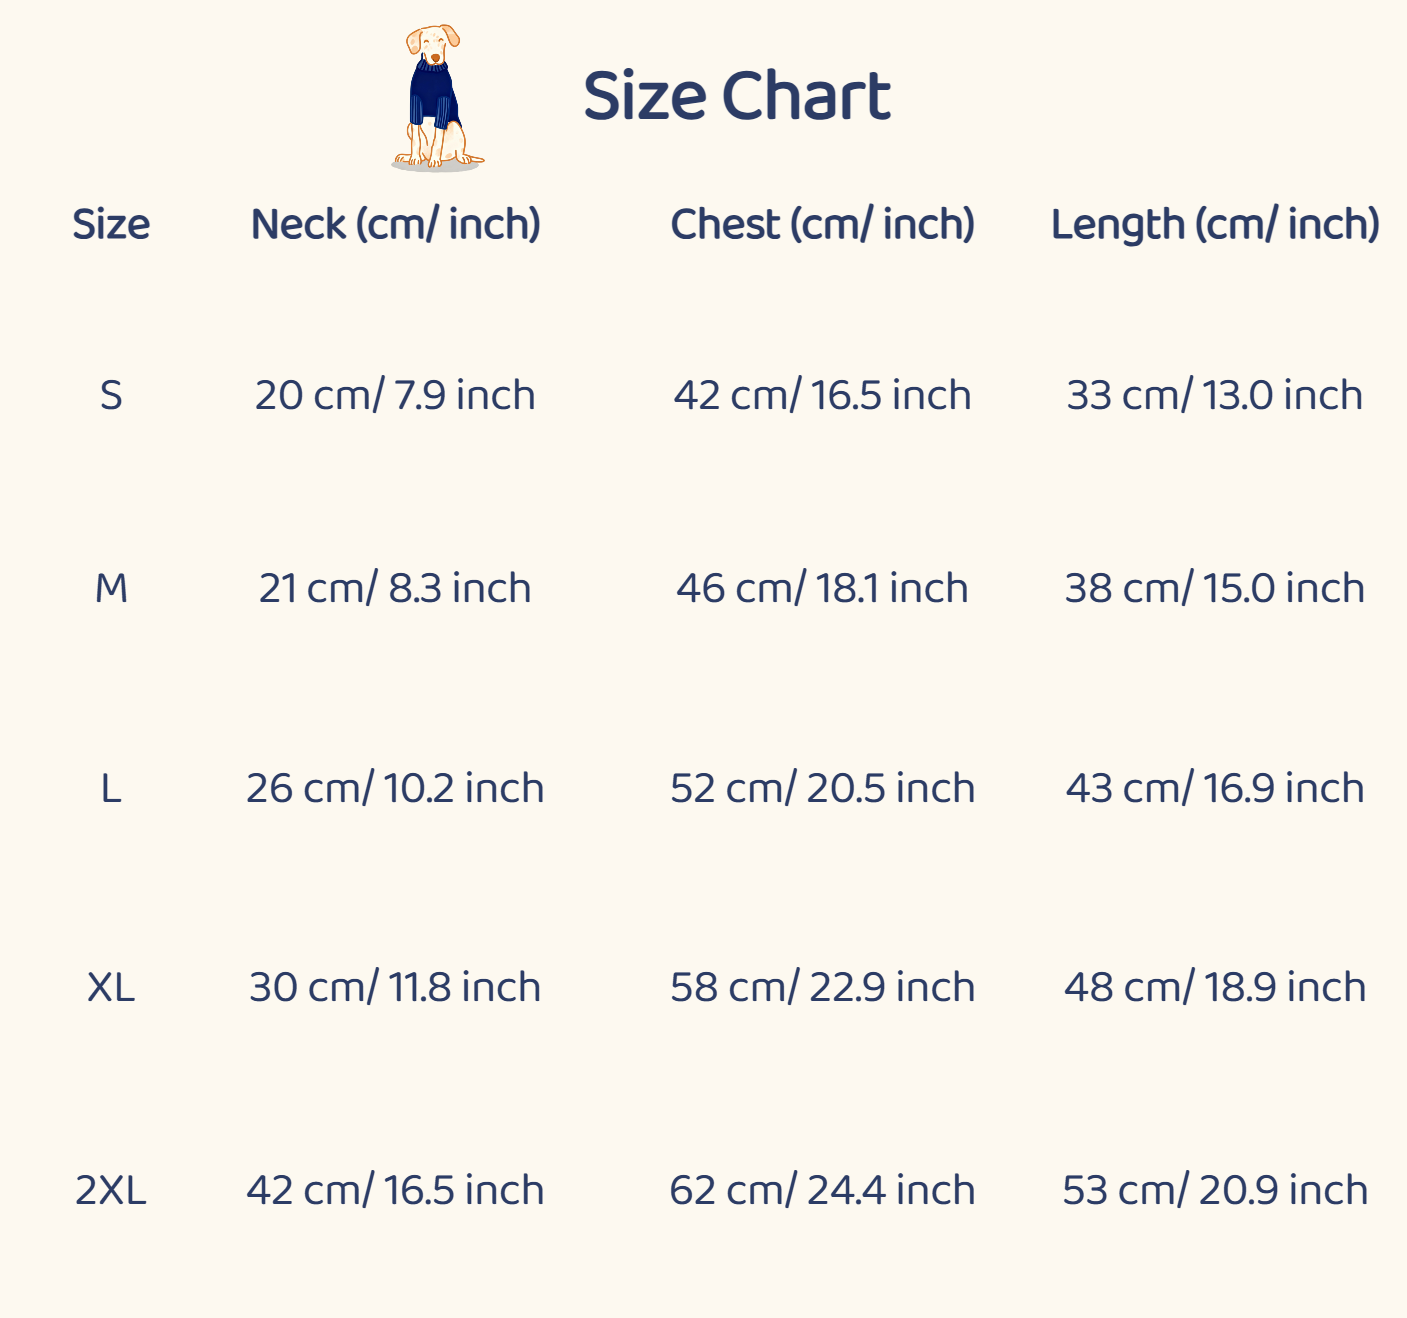Click the 58 cm/ 22.9 inch chest value
Viewport: 1407px width, 1318px height.
click(x=822, y=987)
